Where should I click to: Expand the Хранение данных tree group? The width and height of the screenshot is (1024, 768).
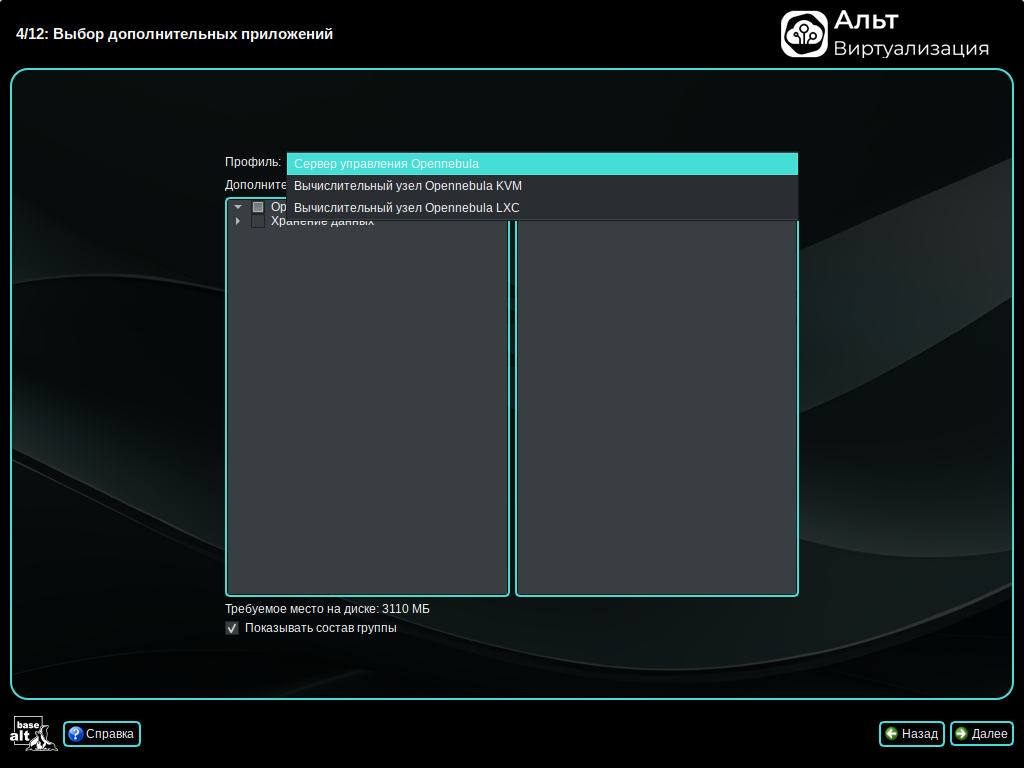(x=238, y=222)
